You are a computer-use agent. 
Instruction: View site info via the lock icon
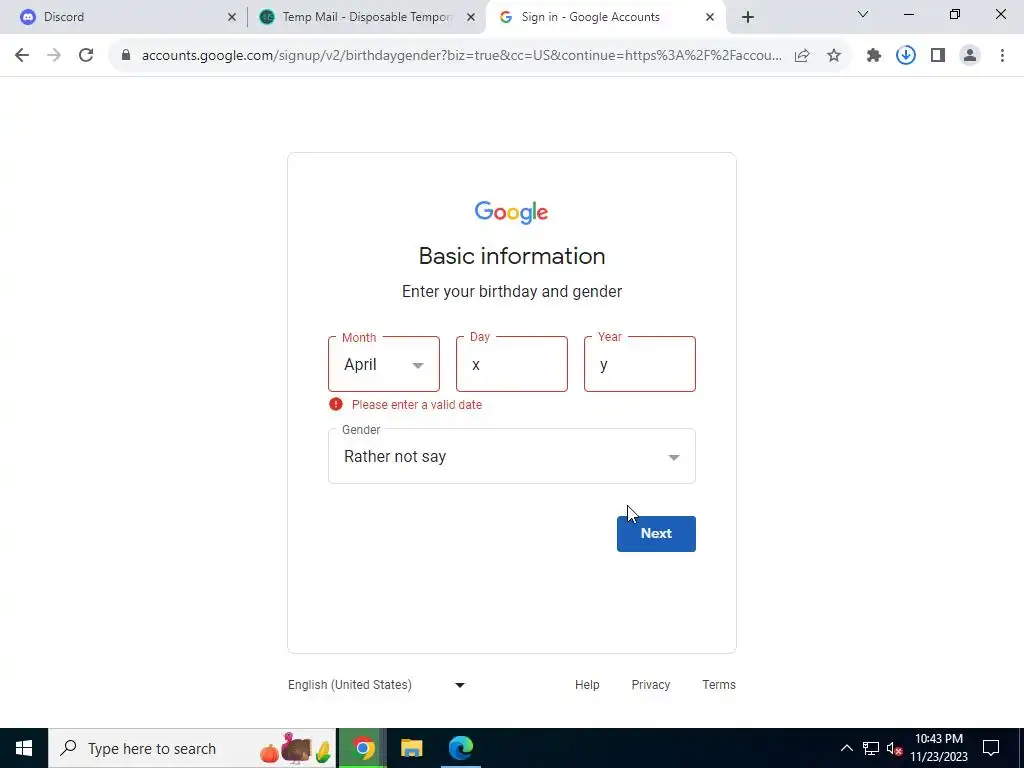pyautogui.click(x=126, y=56)
